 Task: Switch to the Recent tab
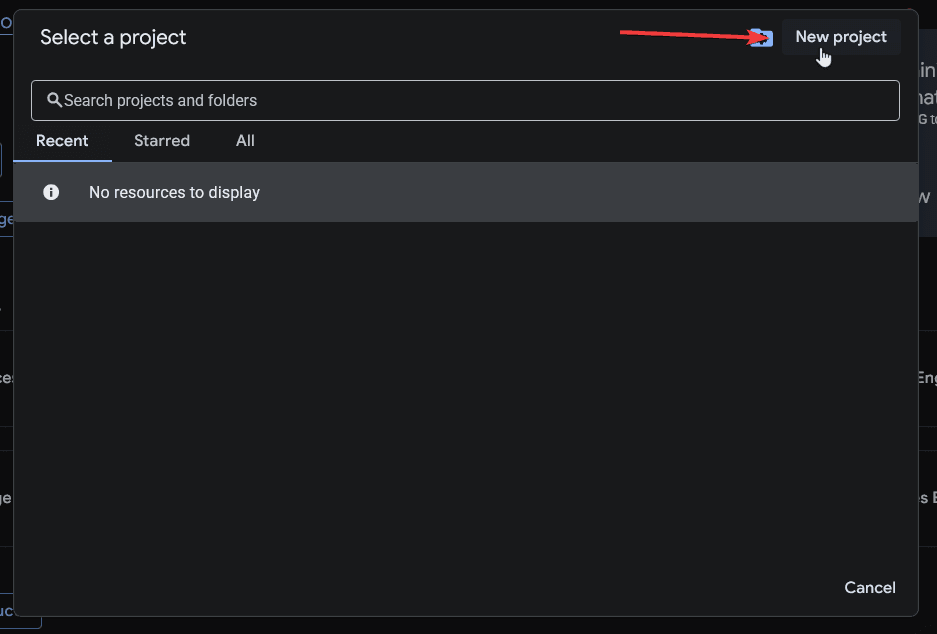click(62, 141)
